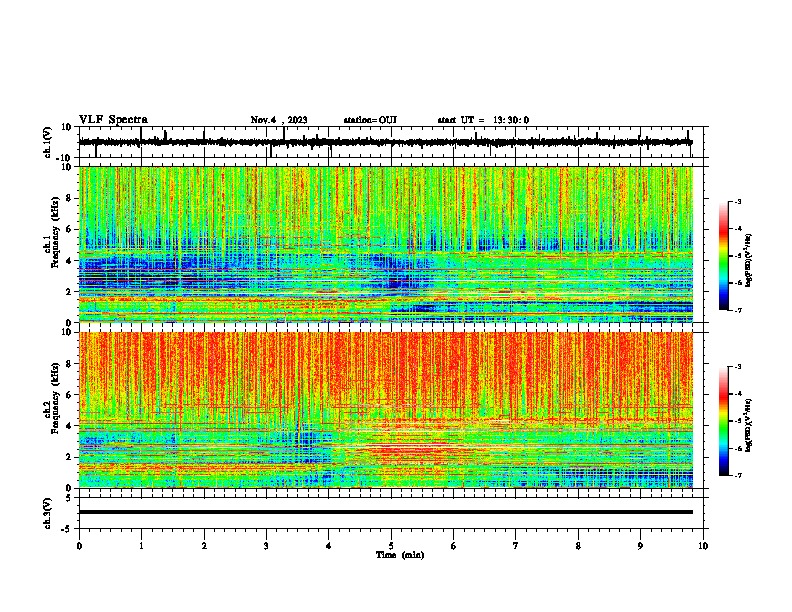Image resolution: width=792 pixels, height=612 pixels.
Task: Click the ch.3(V) axis label
Action: point(48,513)
